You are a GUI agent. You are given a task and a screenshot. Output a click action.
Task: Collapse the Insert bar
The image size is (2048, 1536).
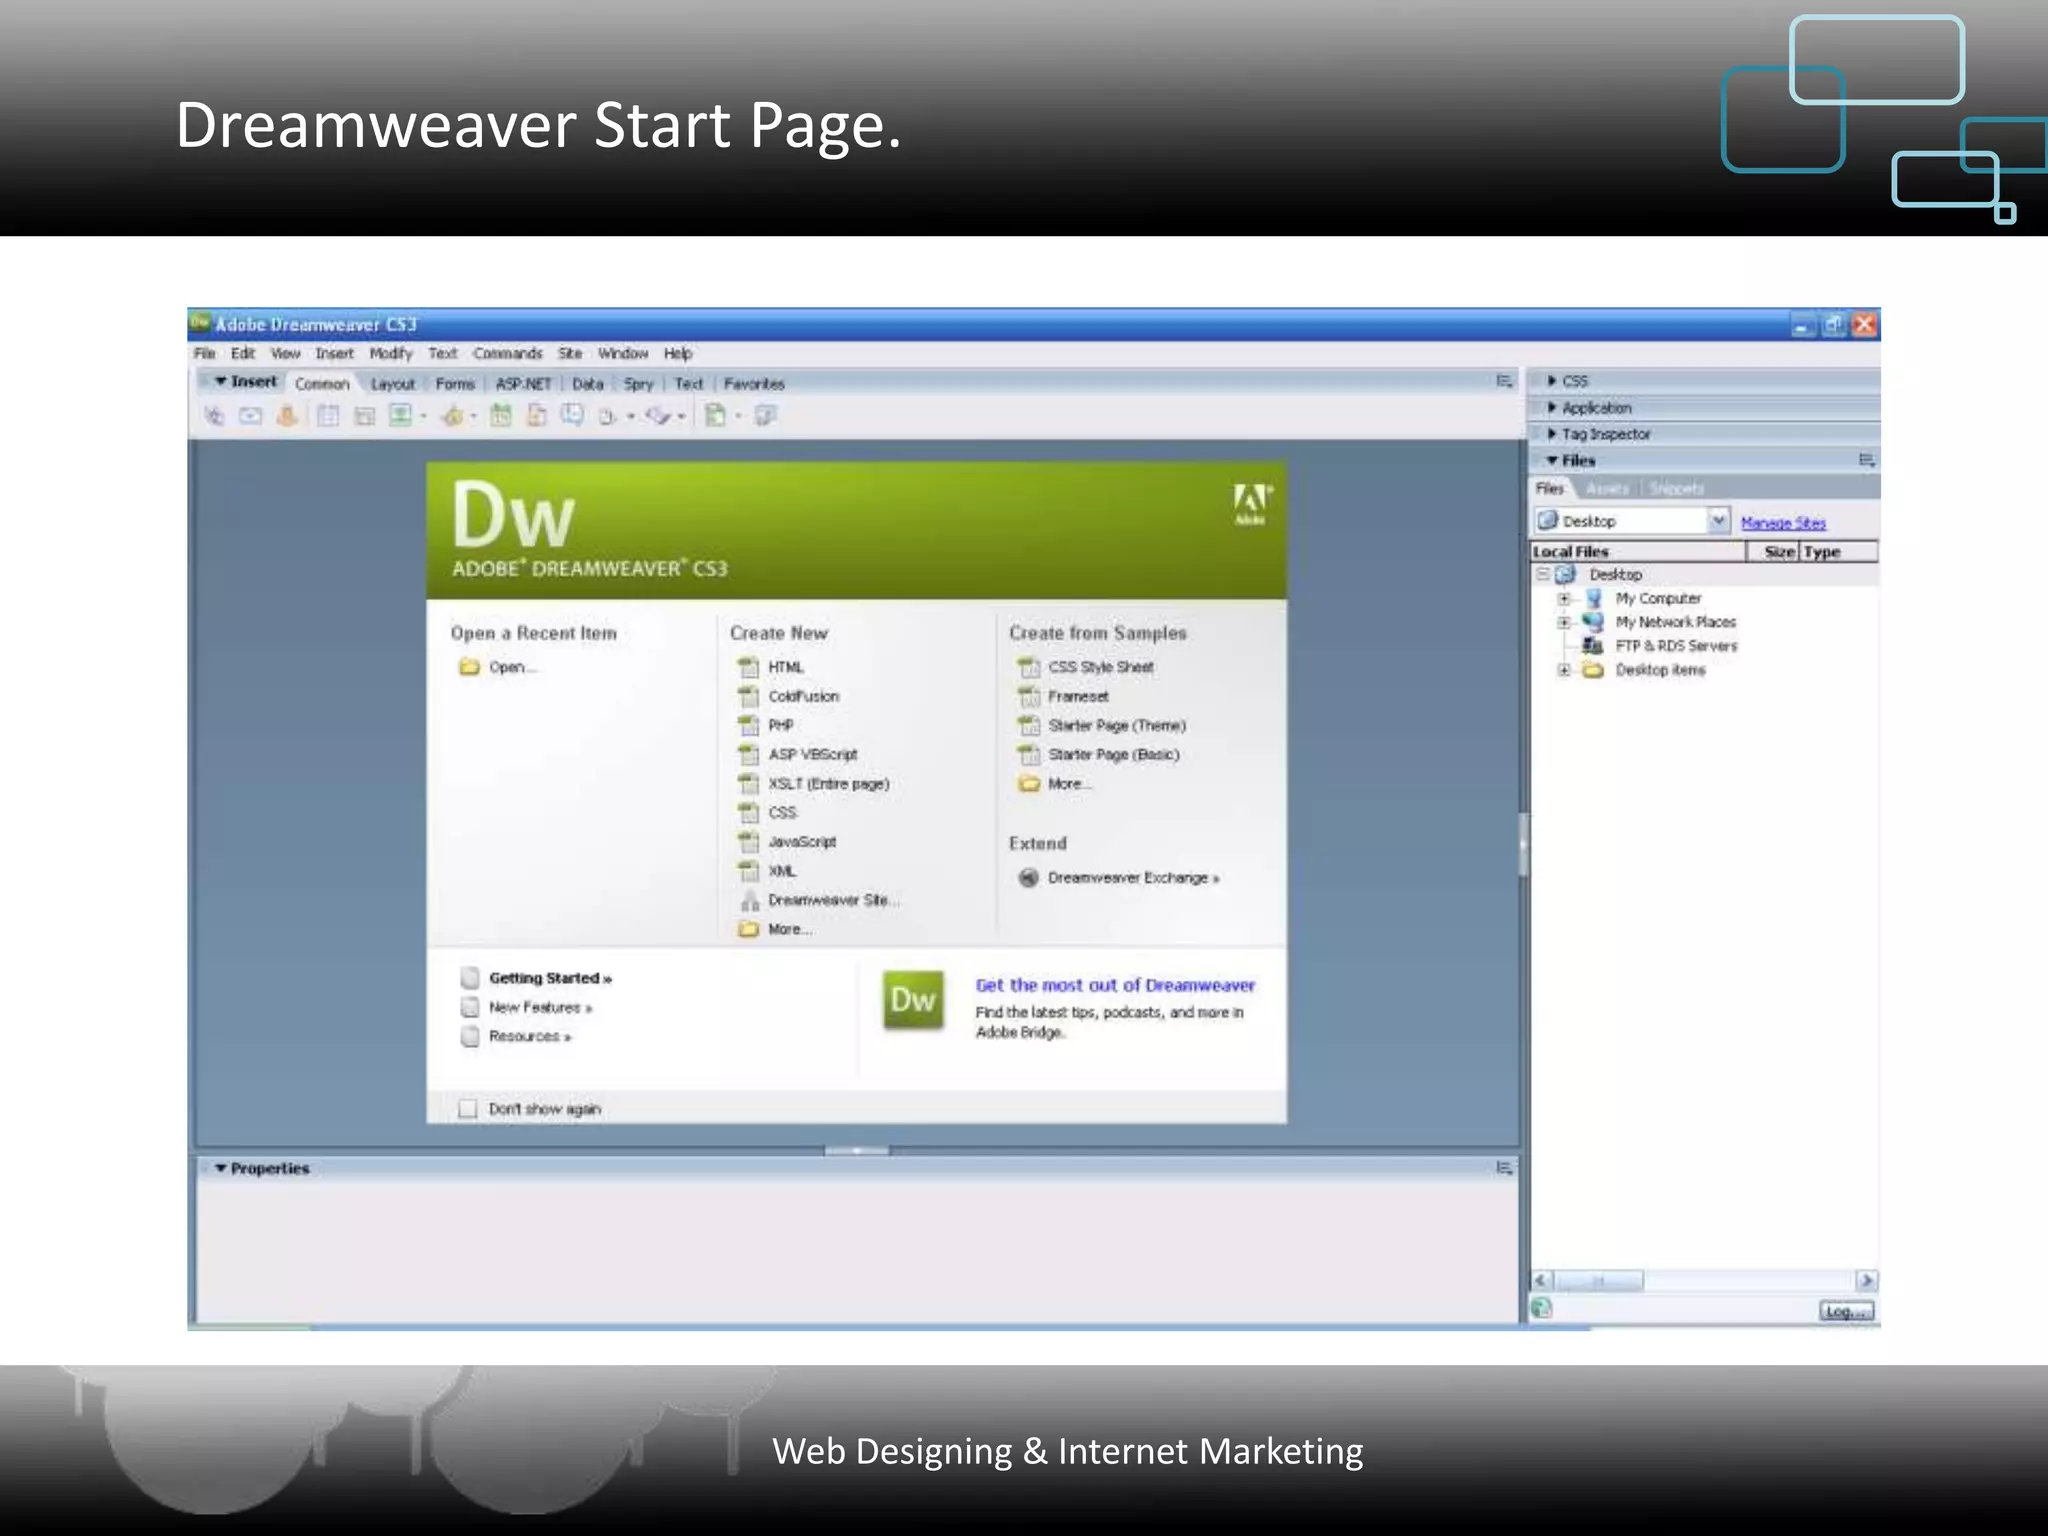click(x=221, y=381)
